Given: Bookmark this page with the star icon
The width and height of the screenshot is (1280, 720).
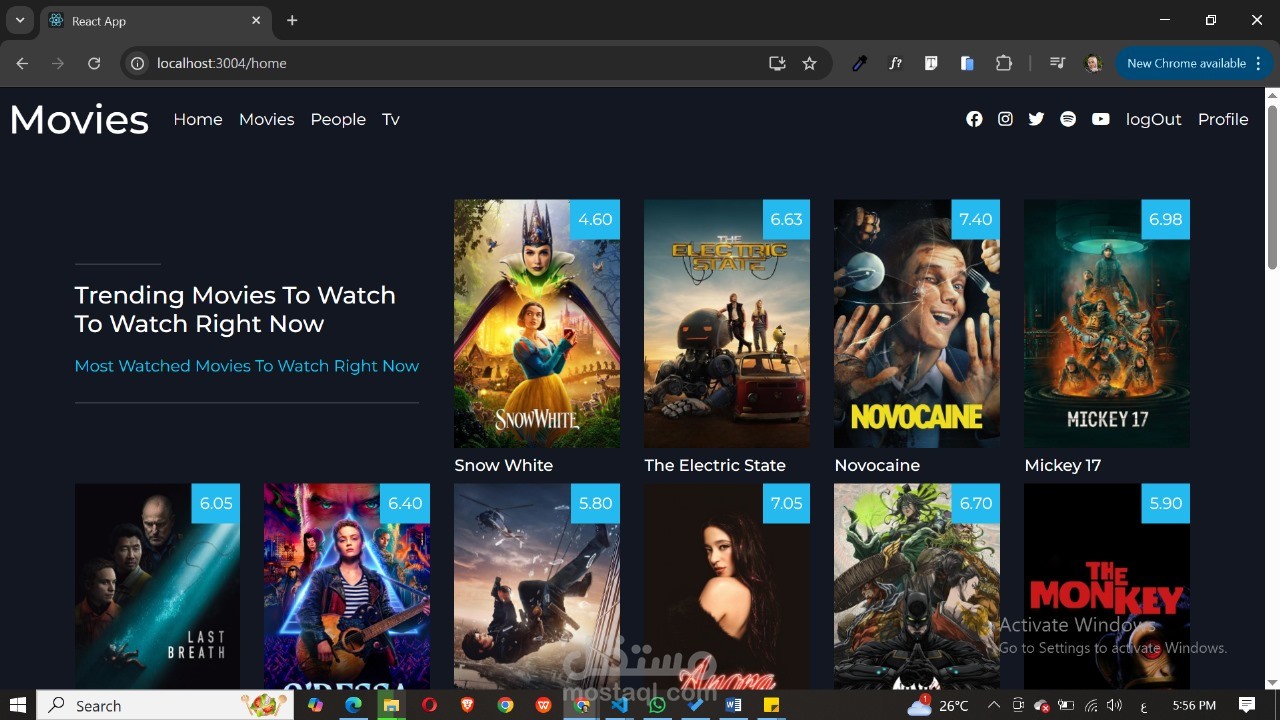Looking at the screenshot, I should point(809,63).
